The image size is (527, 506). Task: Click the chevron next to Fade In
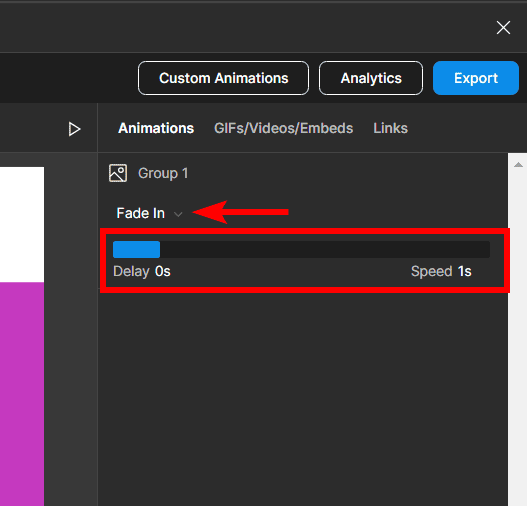coord(178,214)
